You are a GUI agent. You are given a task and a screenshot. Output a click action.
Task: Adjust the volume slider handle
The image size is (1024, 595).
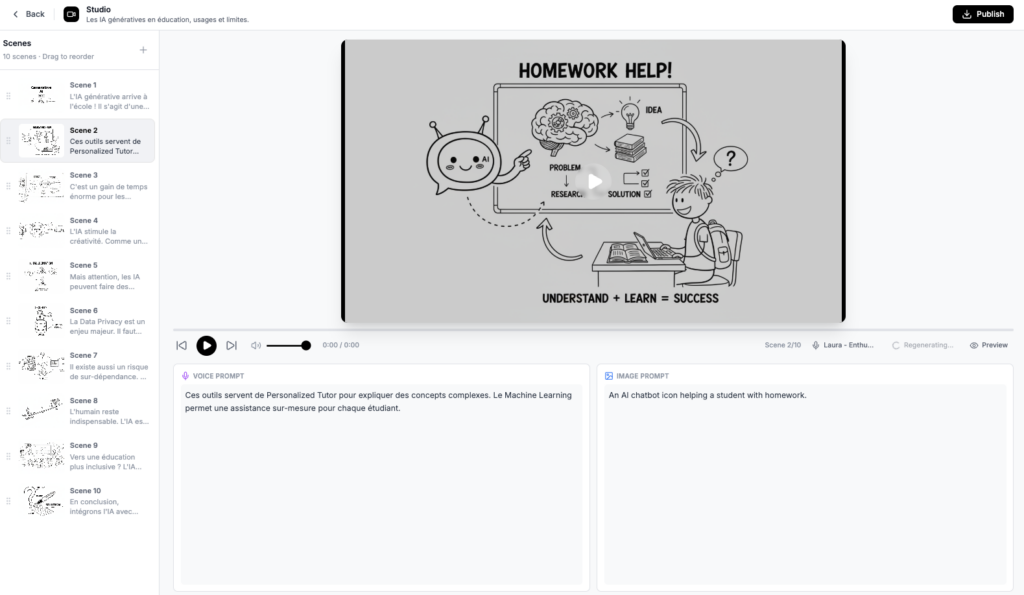point(306,345)
